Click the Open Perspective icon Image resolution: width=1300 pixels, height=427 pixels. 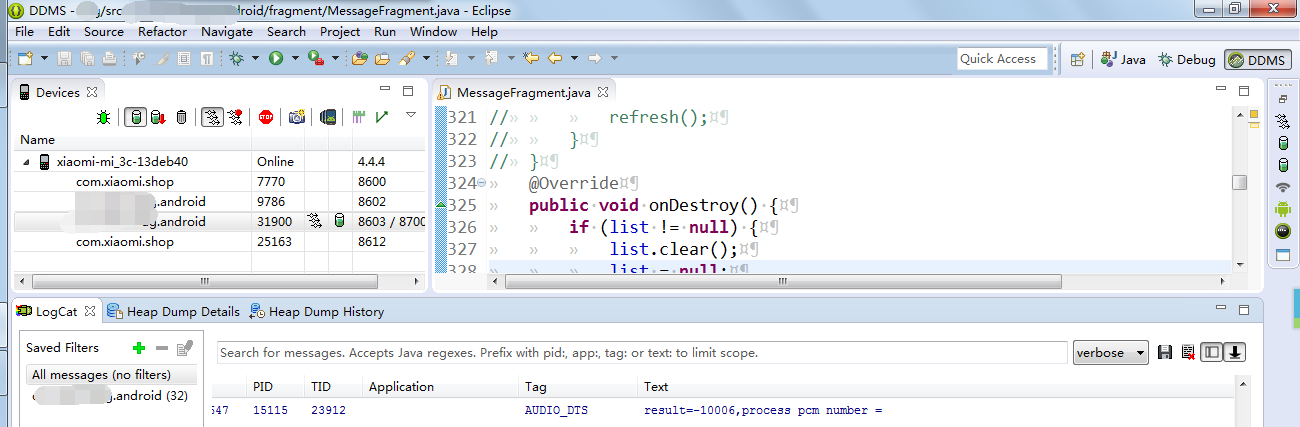[1078, 59]
